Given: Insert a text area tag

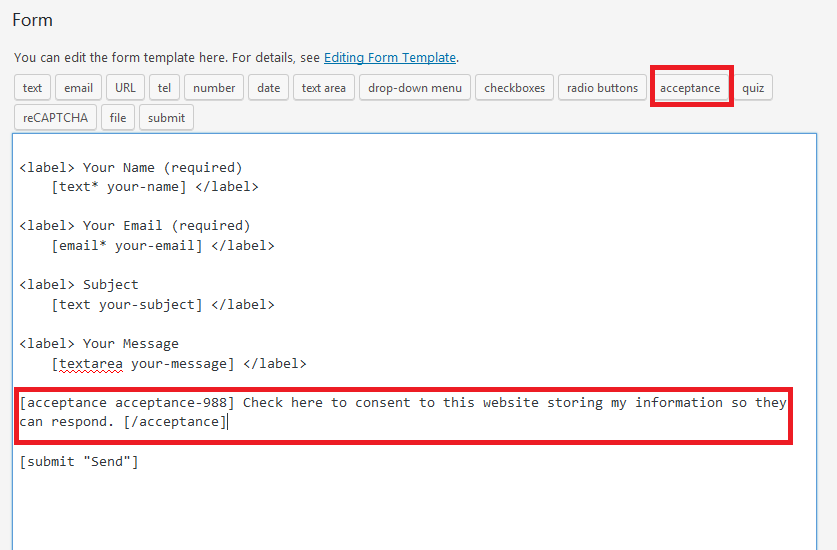Looking at the screenshot, I should (x=323, y=88).
